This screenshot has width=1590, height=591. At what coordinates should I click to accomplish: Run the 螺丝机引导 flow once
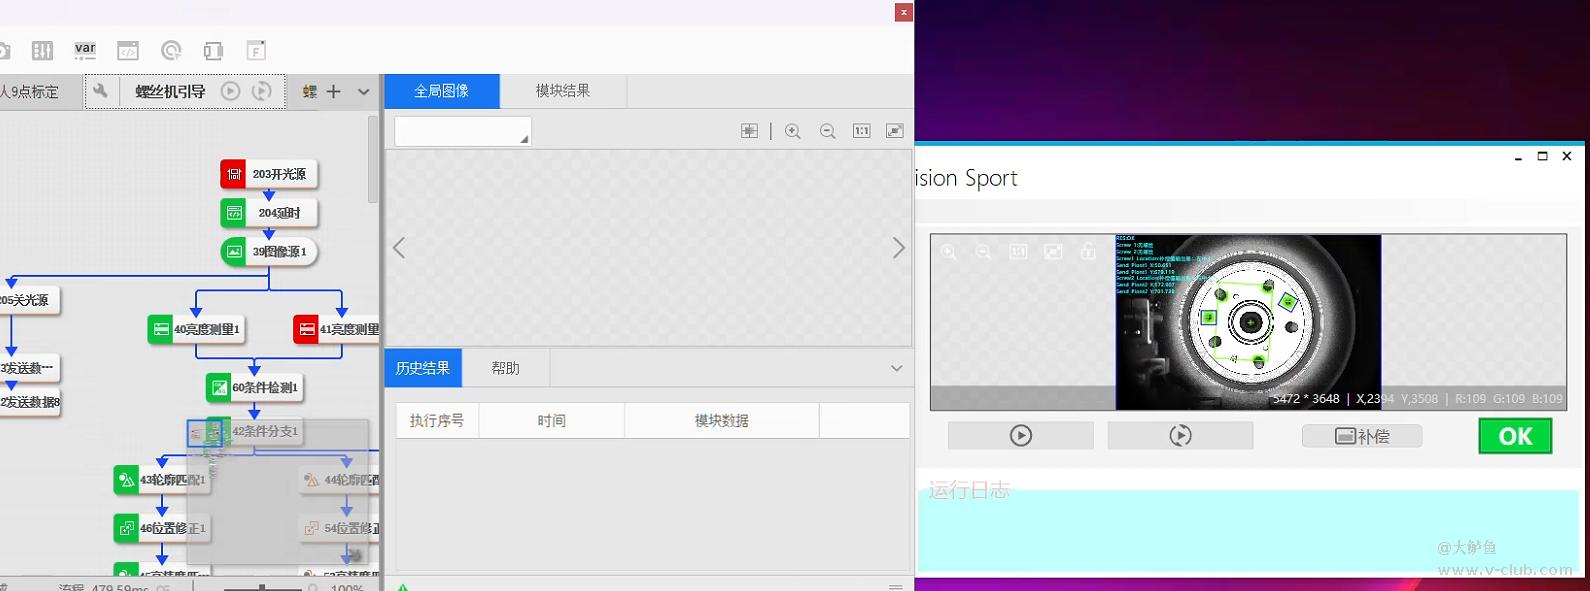[230, 91]
